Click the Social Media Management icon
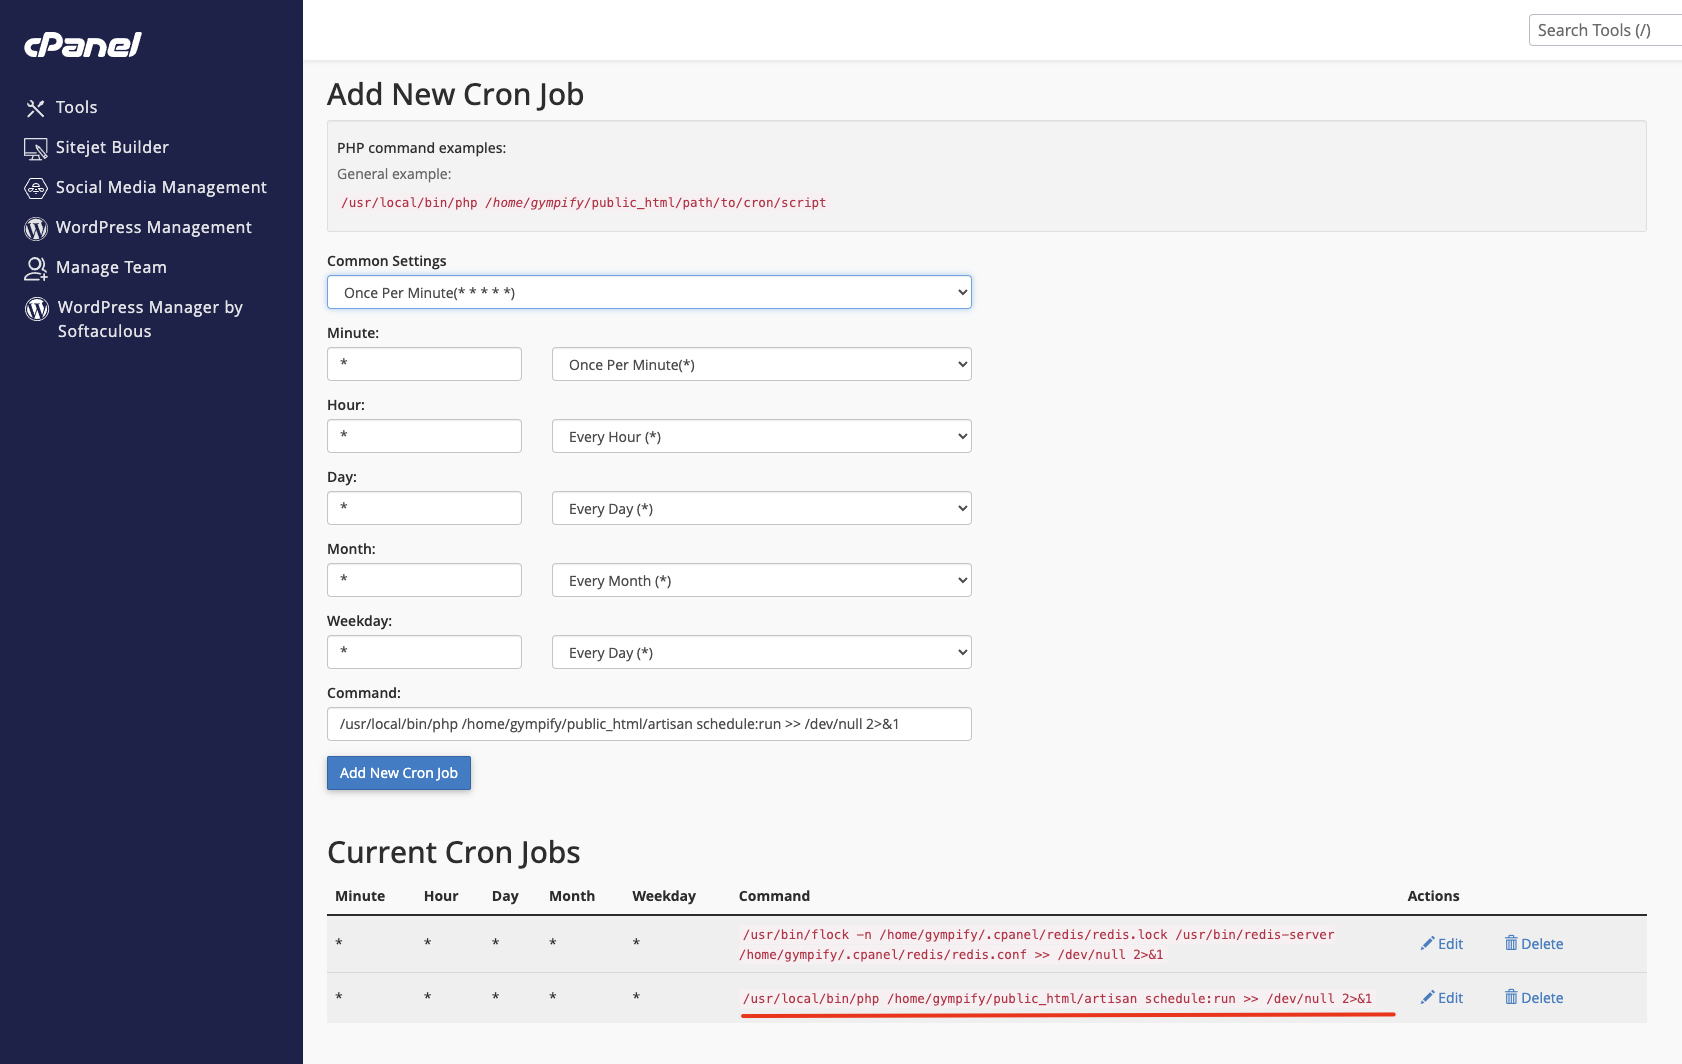Screen dimensions: 1682x1064 click(x=36, y=188)
